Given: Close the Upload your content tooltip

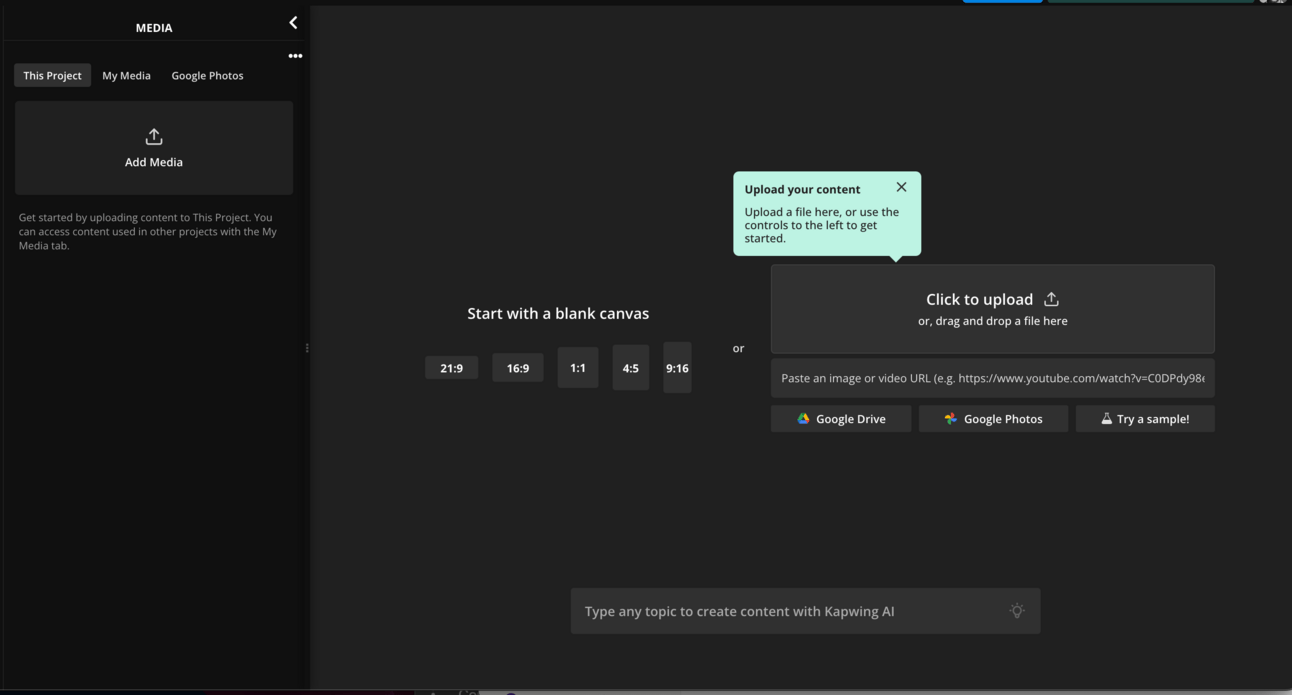Looking at the screenshot, I should point(901,187).
